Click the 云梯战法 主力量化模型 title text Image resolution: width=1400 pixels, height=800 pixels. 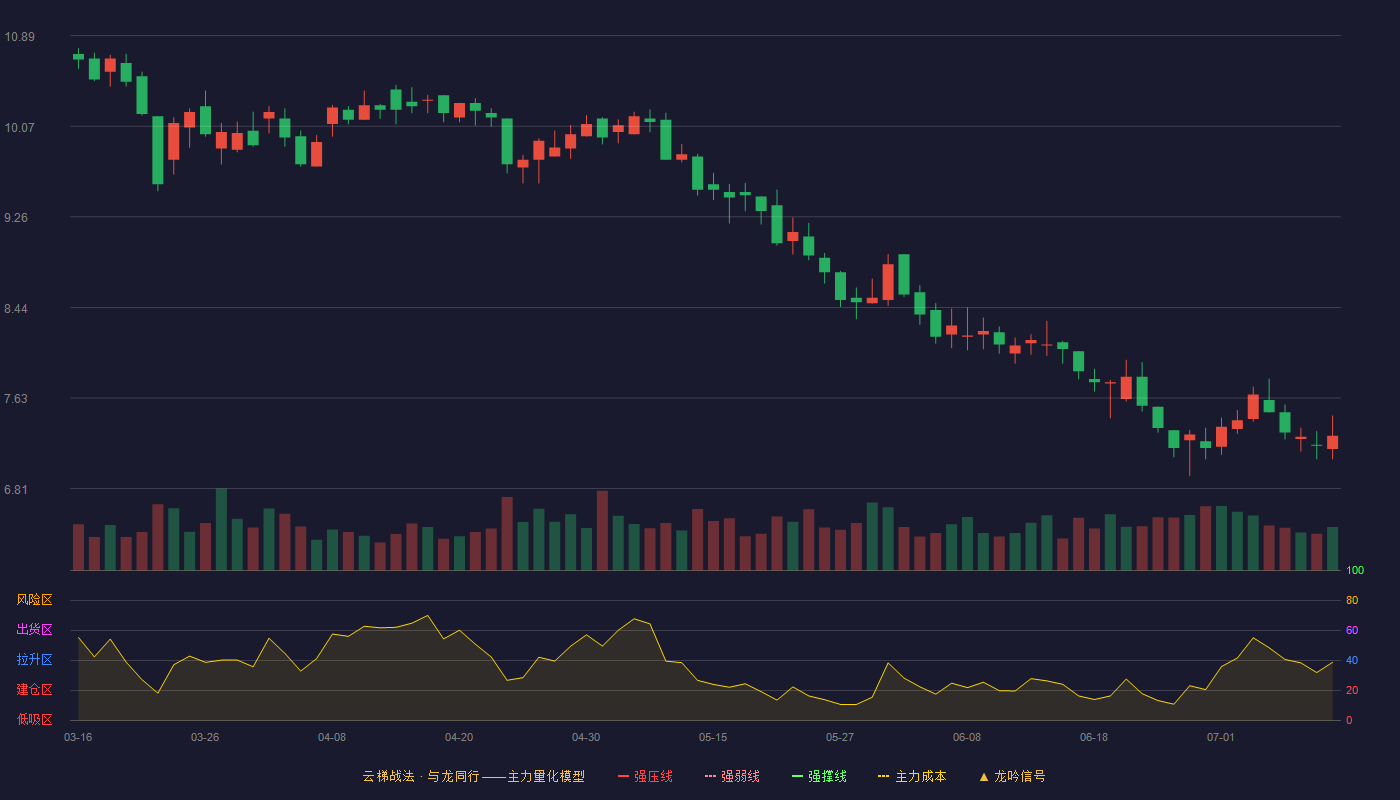click(473, 776)
